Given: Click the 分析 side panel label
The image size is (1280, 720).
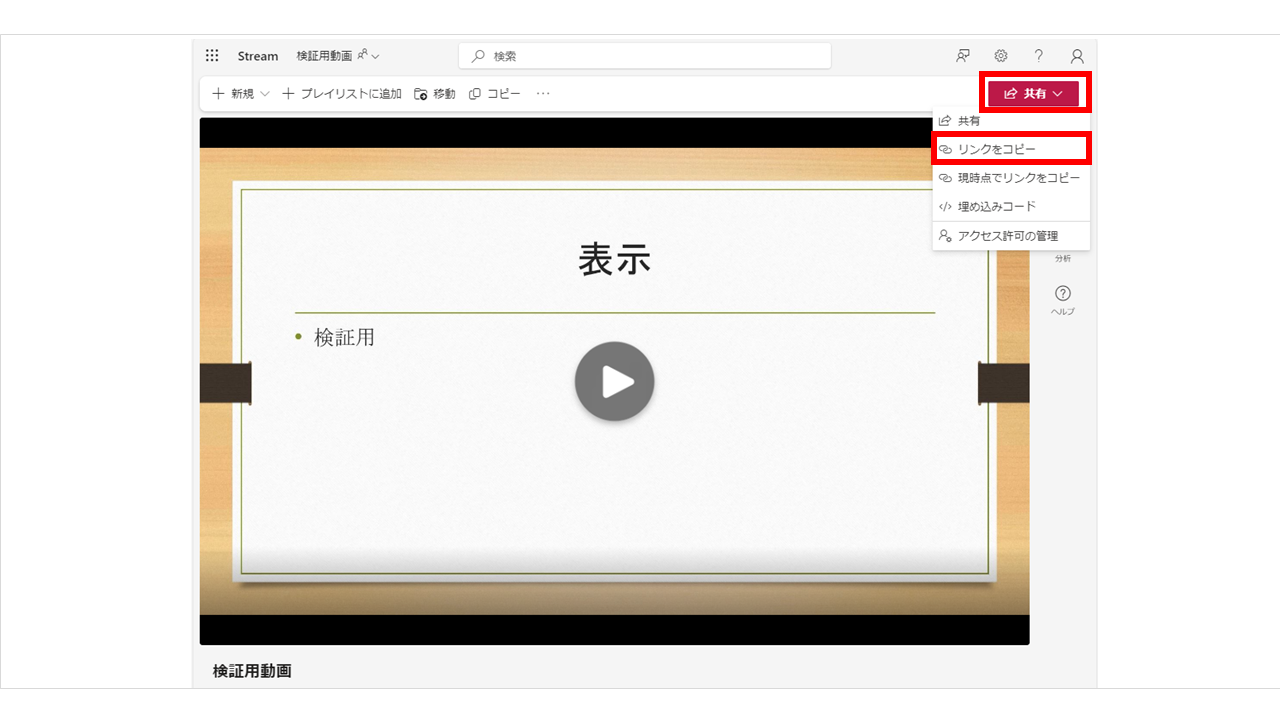Looking at the screenshot, I should pyautogui.click(x=1062, y=258).
